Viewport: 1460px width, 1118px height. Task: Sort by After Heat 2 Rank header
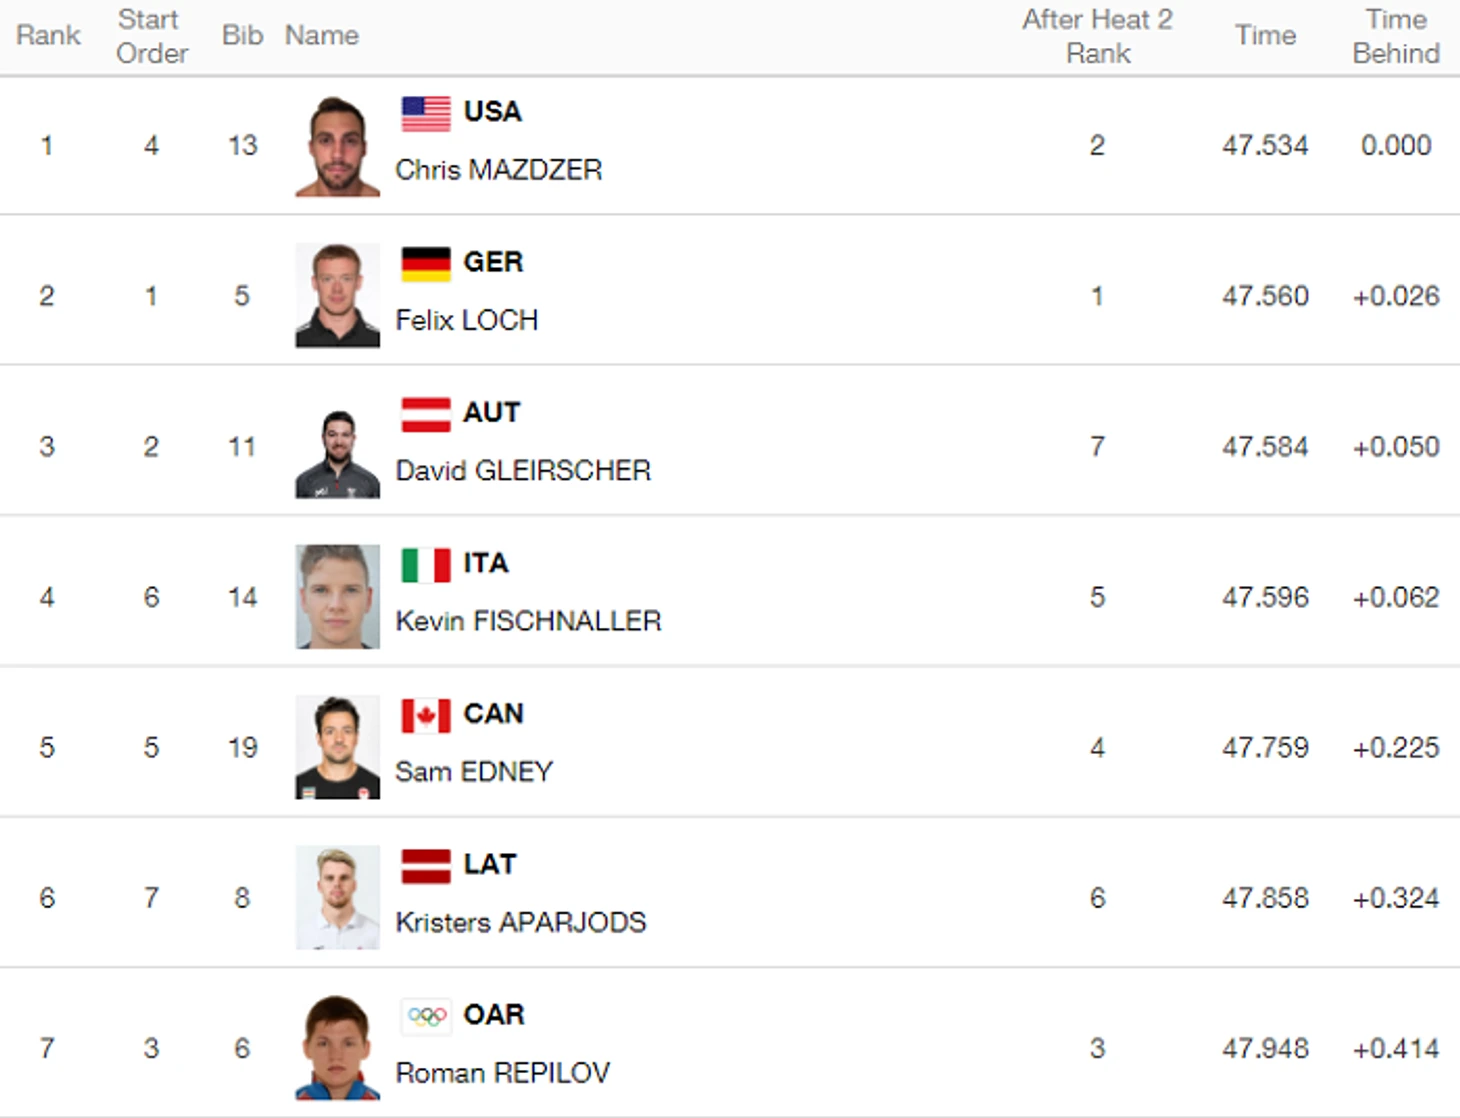tap(1097, 36)
